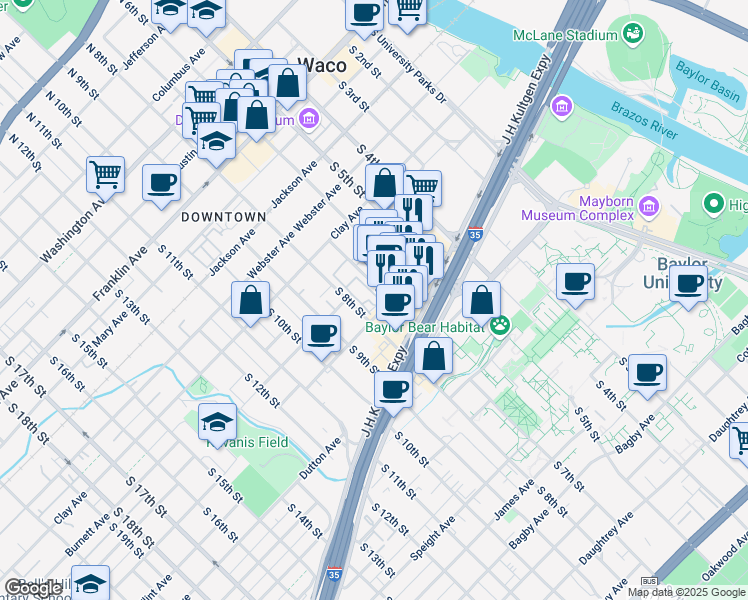Click the Kiwanis Field label
The width and height of the screenshot is (748, 600).
(x=248, y=442)
